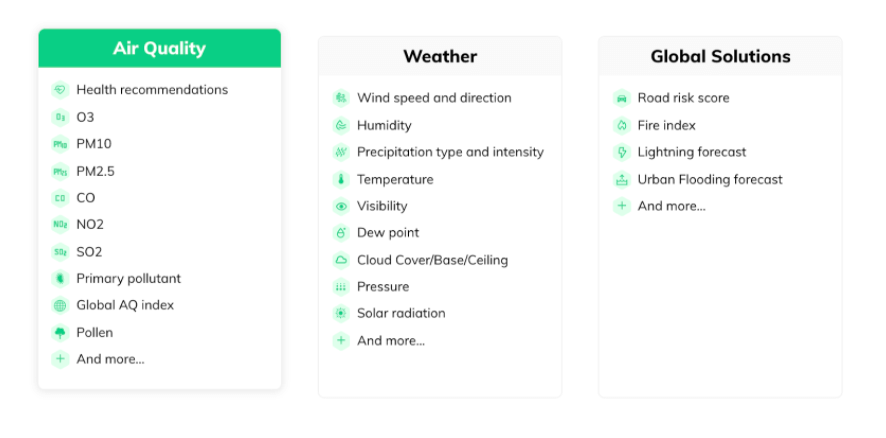886x438 pixels.
Task: Click the O3 ozone icon
Action: (x=60, y=117)
